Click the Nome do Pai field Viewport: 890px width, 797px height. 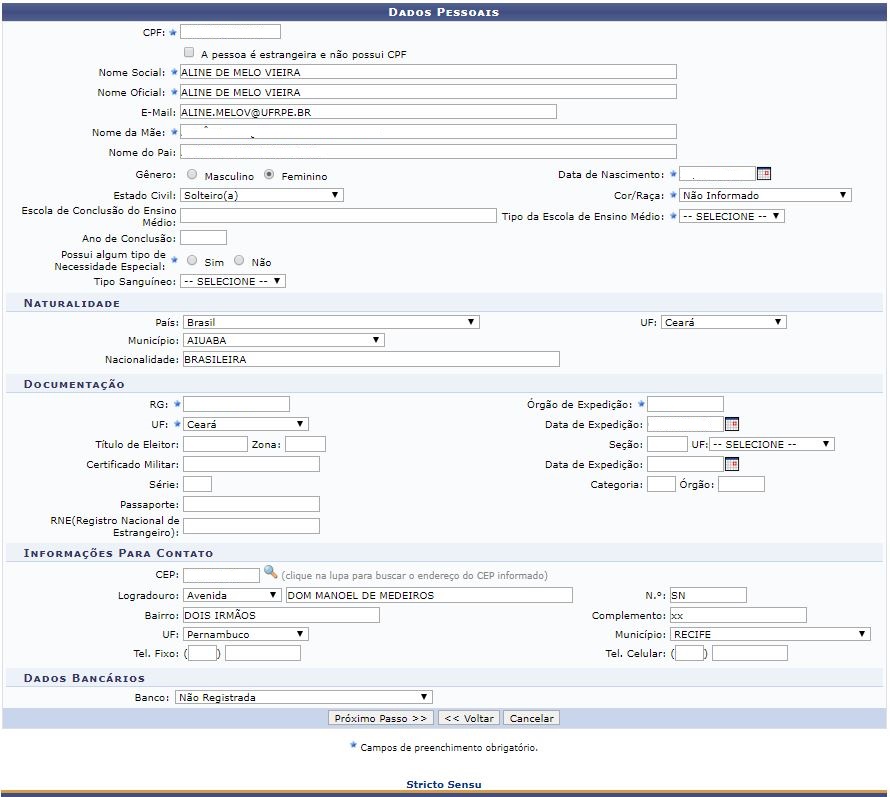tap(429, 152)
